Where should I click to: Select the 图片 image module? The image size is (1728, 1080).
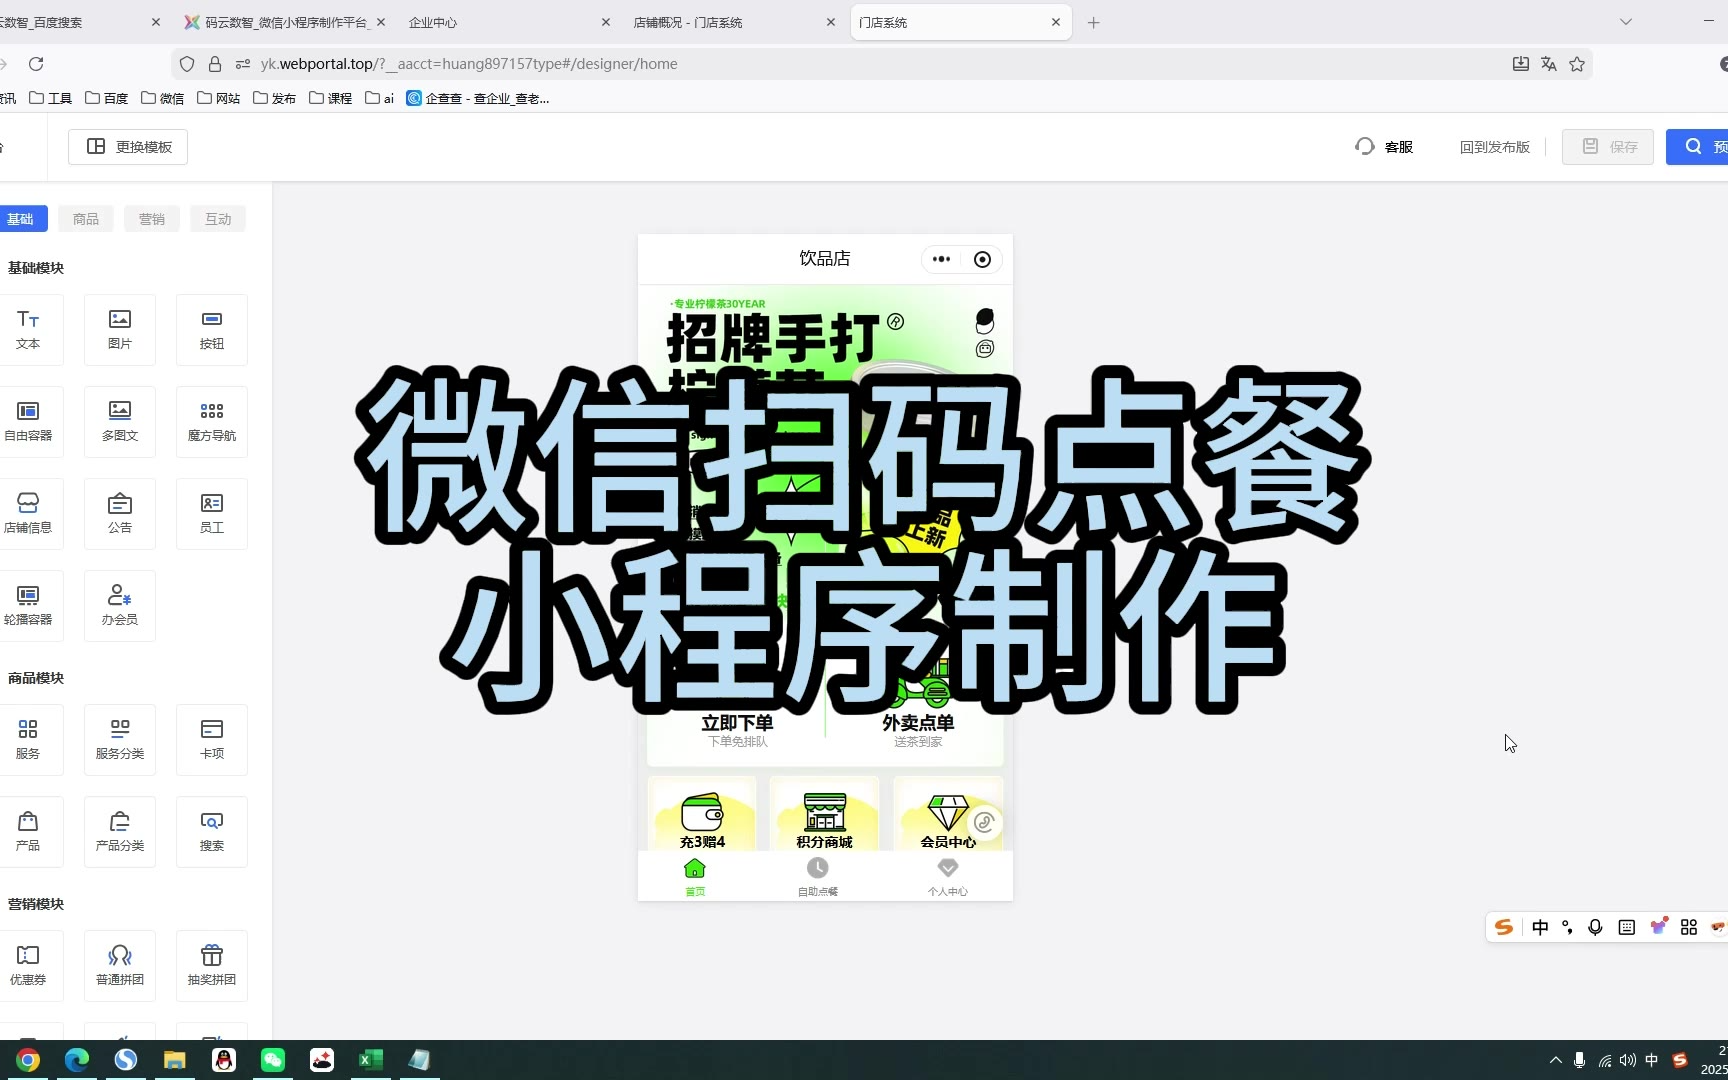point(120,329)
